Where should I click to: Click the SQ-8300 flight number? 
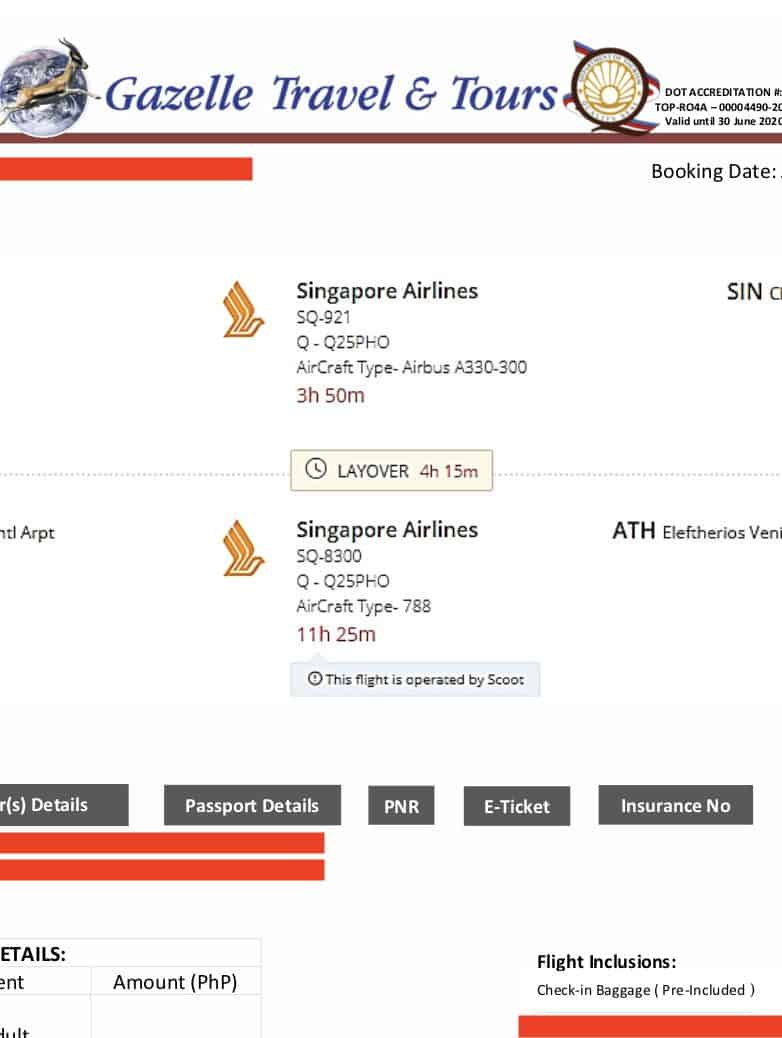click(329, 556)
